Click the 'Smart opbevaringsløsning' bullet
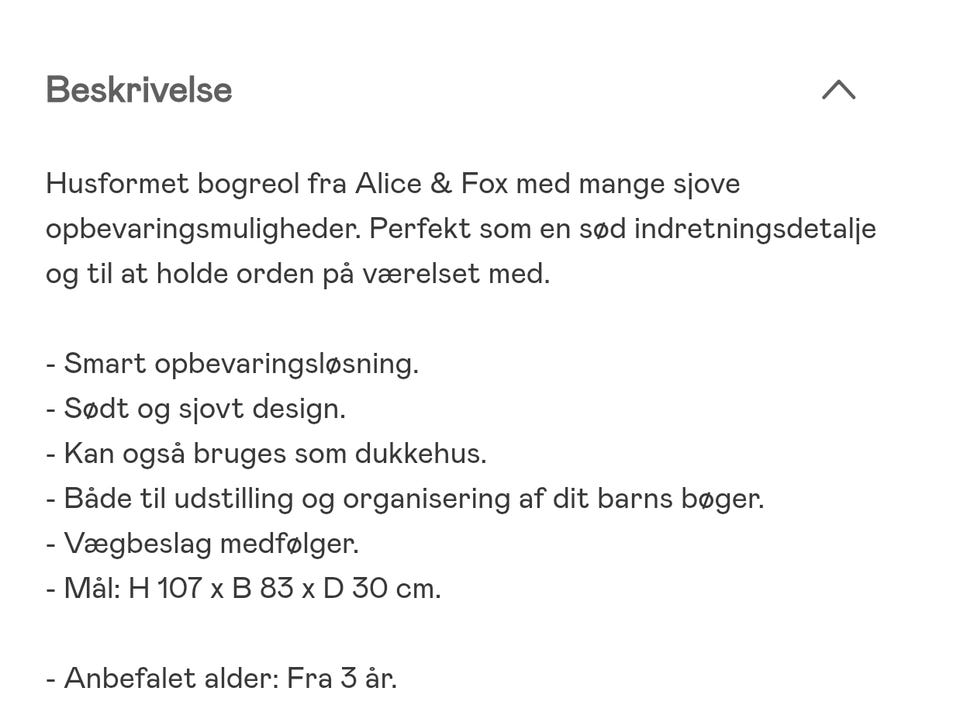Viewport: 960px width, 705px height. (233, 364)
